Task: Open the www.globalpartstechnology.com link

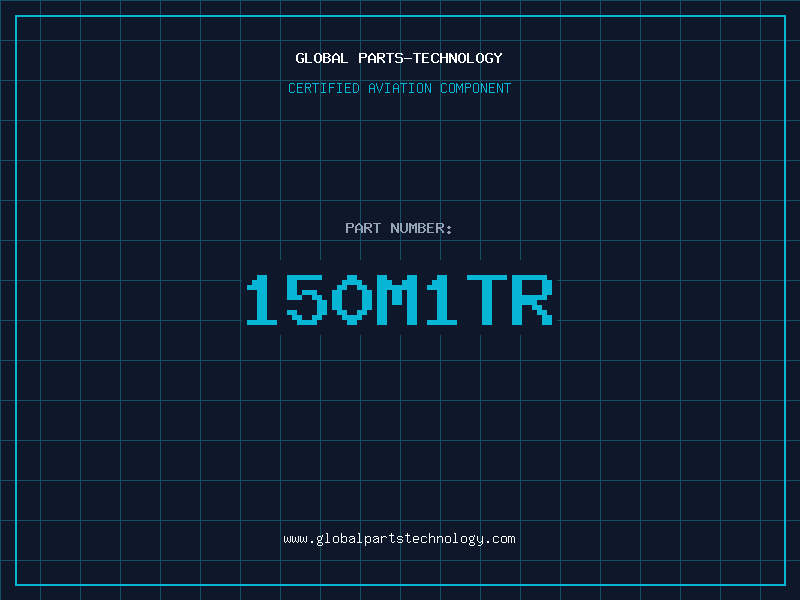Action: tap(399, 539)
